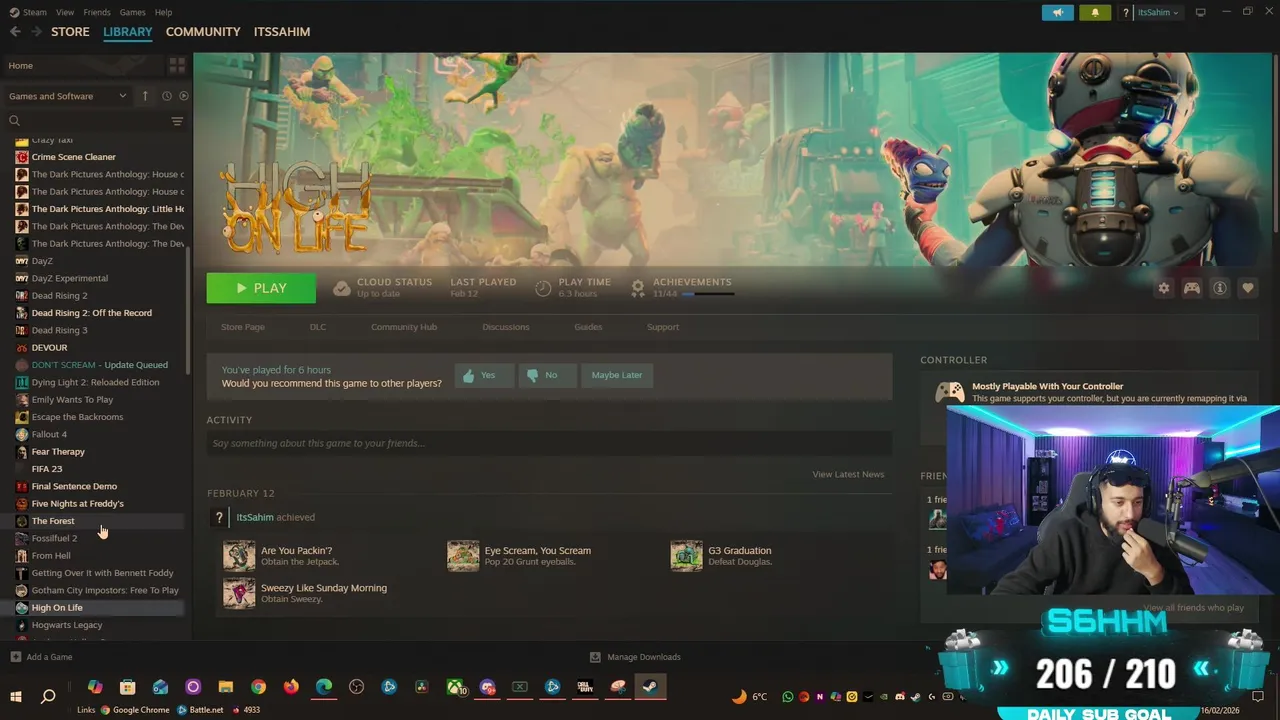Open the Support link
This screenshot has width=1280, height=720.
663,327
